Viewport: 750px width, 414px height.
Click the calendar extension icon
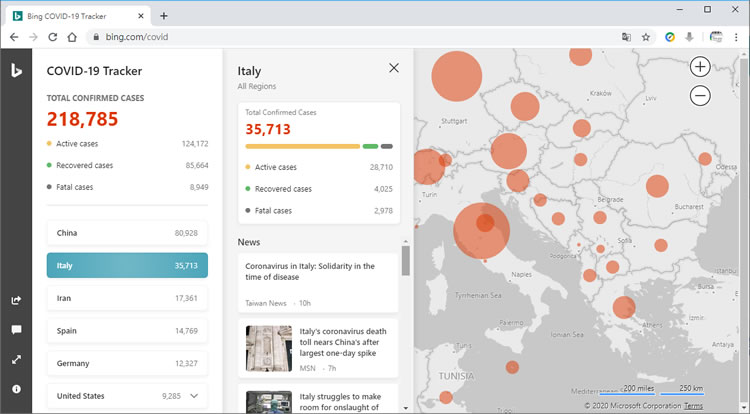pos(716,37)
